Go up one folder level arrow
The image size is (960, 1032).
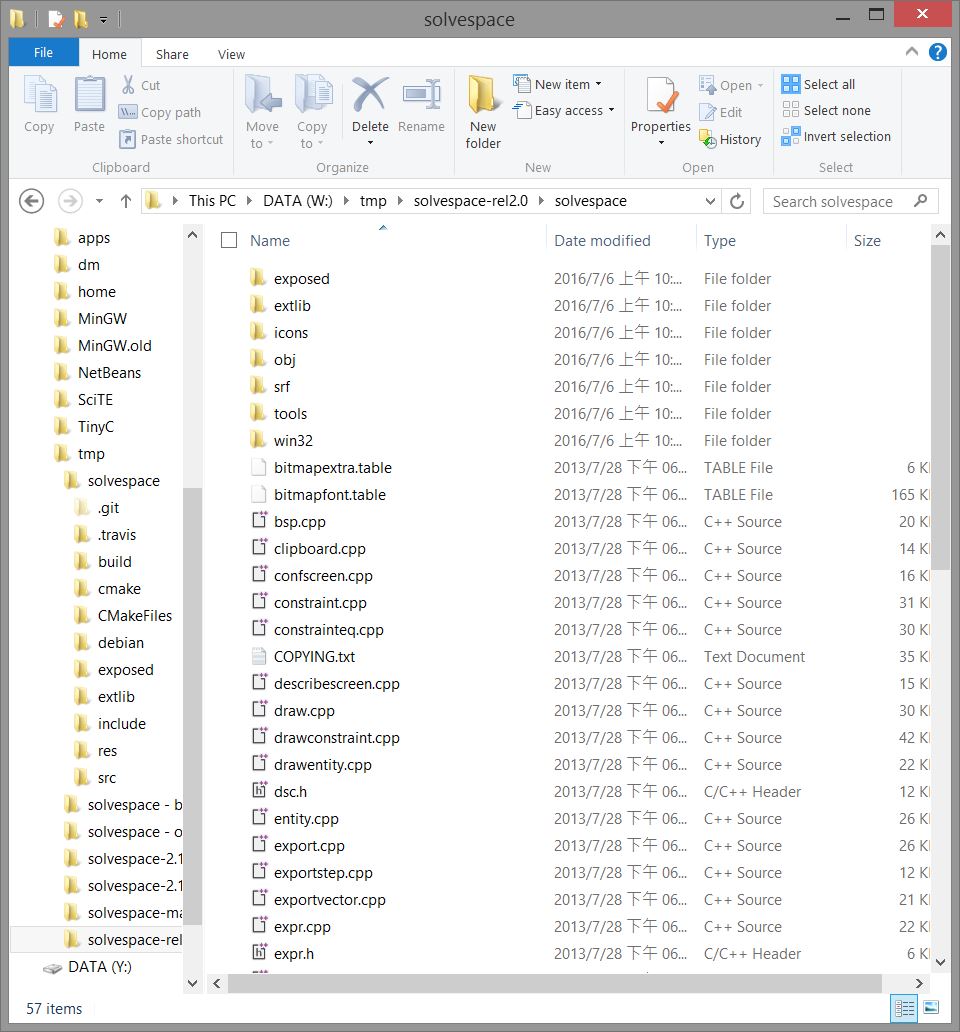(x=126, y=201)
